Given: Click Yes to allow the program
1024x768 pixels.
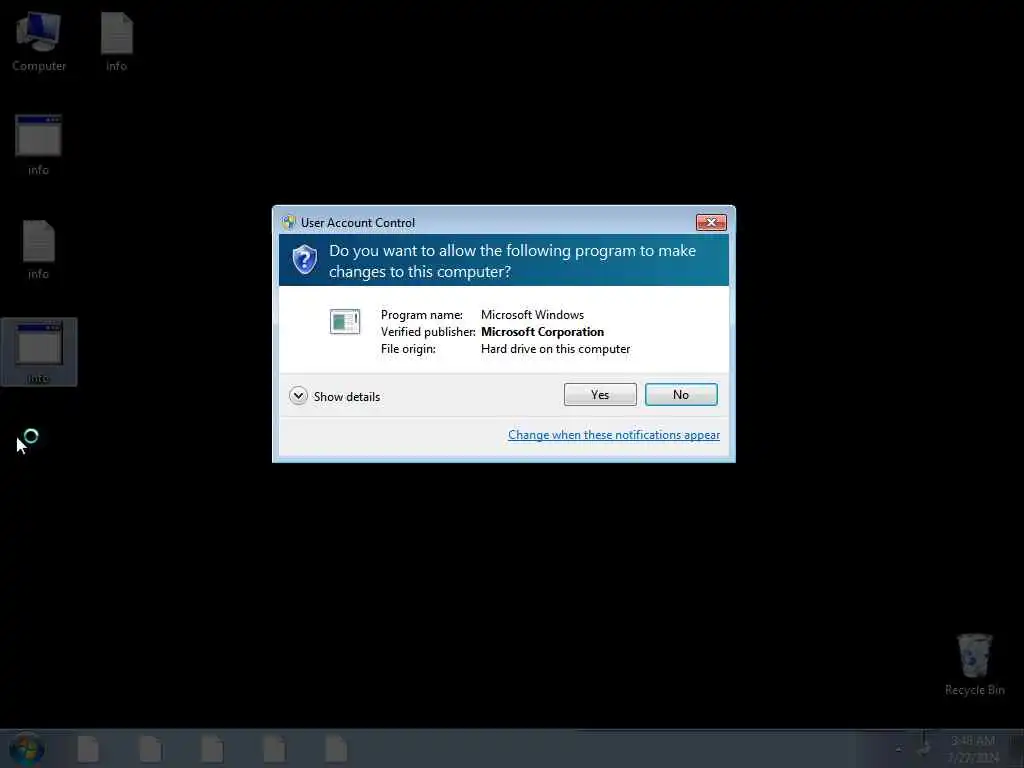Looking at the screenshot, I should pyautogui.click(x=600, y=394).
